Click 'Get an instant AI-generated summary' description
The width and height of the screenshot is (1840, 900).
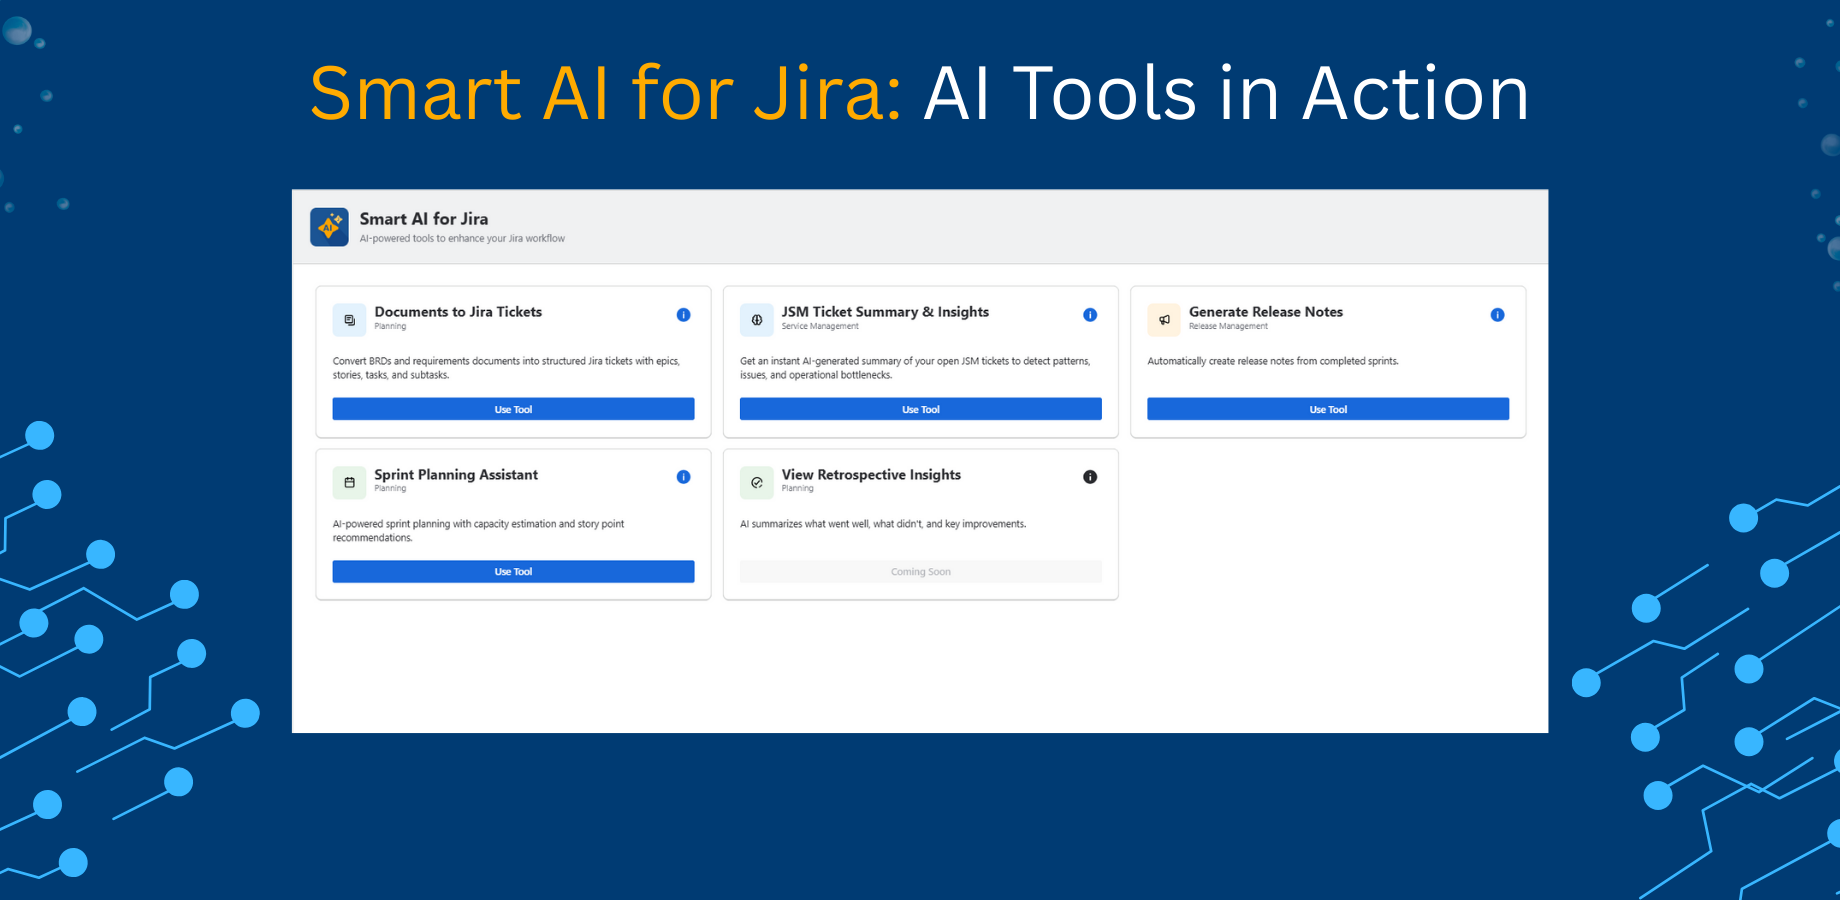pos(915,368)
